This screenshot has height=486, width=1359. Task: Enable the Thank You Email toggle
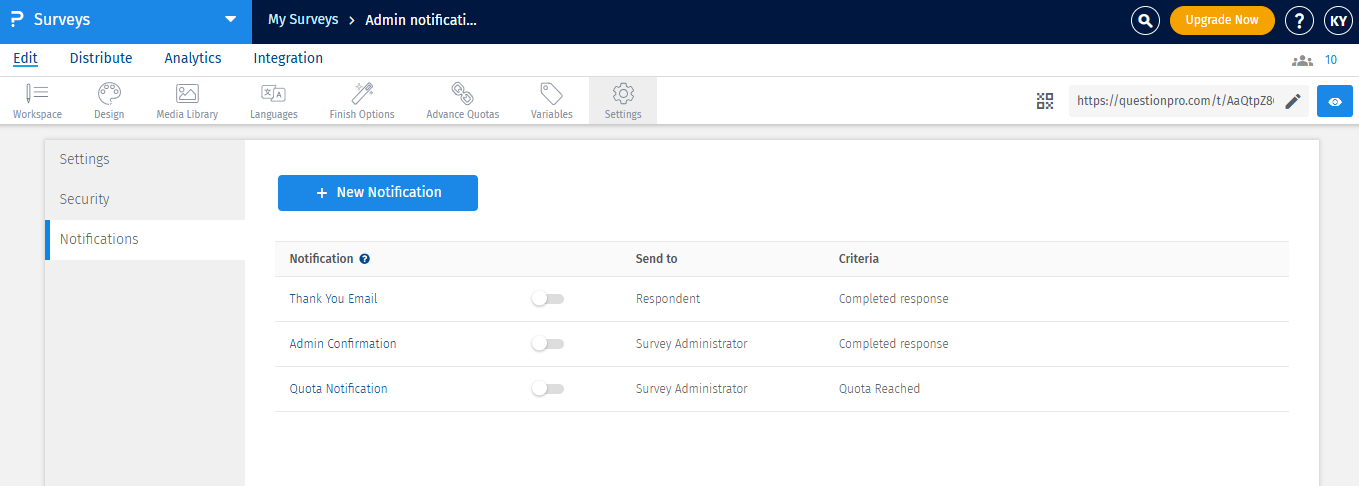[x=547, y=299]
